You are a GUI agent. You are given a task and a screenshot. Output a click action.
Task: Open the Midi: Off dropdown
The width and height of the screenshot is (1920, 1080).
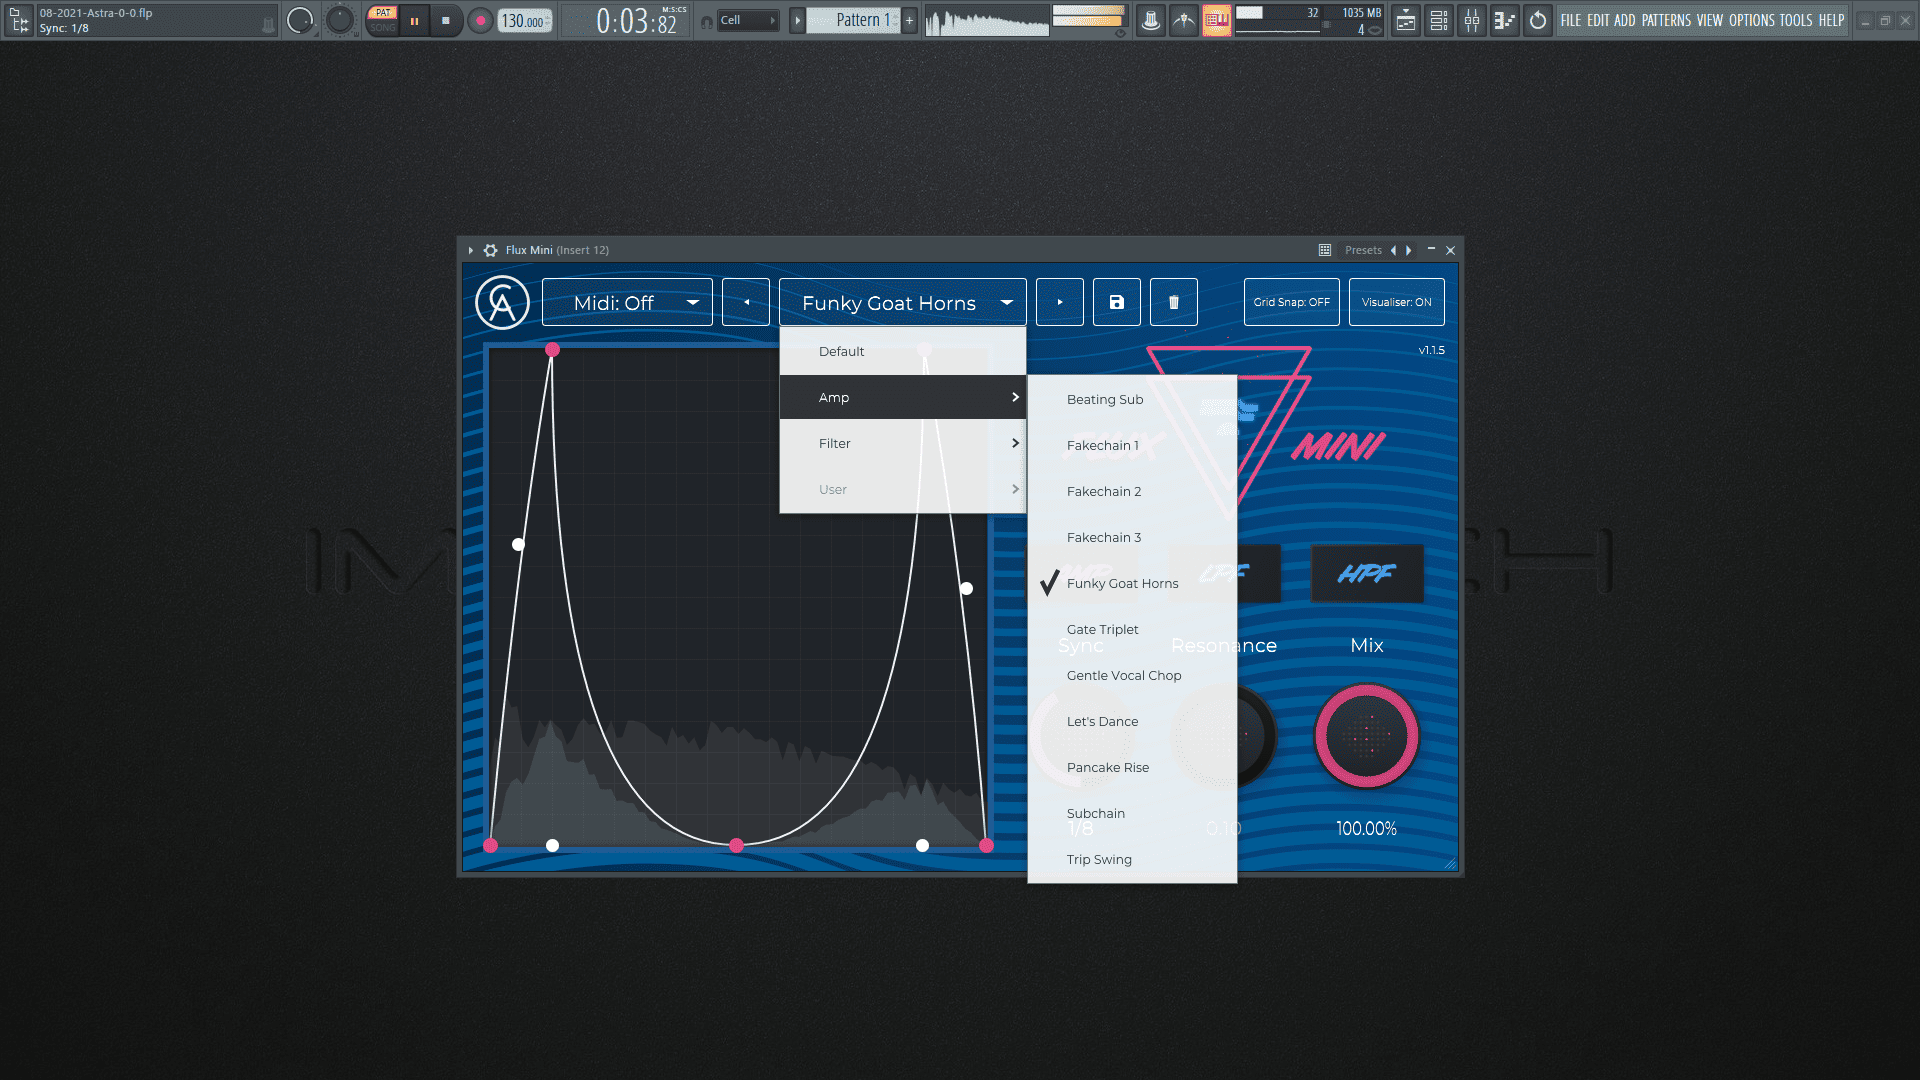click(x=627, y=302)
